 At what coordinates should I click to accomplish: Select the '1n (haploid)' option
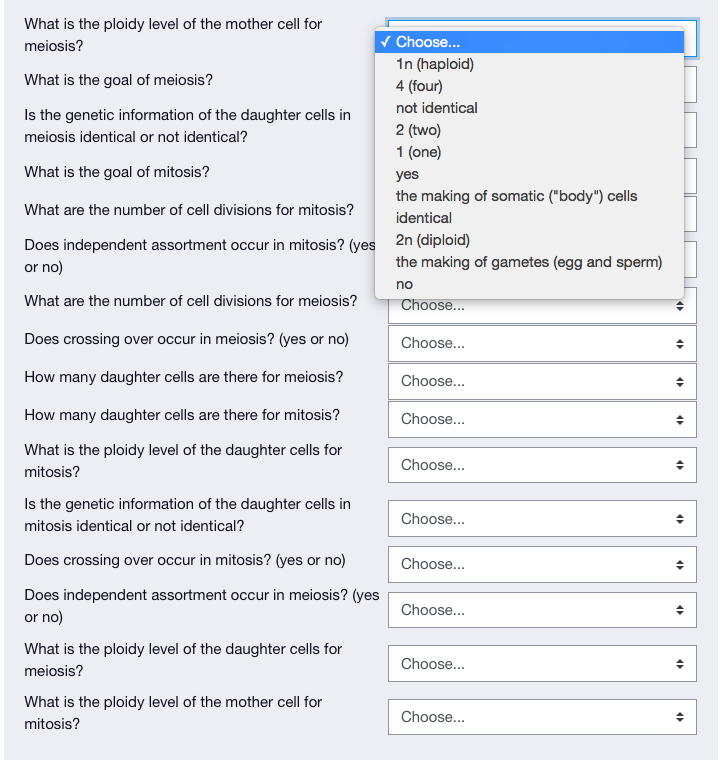(529, 64)
